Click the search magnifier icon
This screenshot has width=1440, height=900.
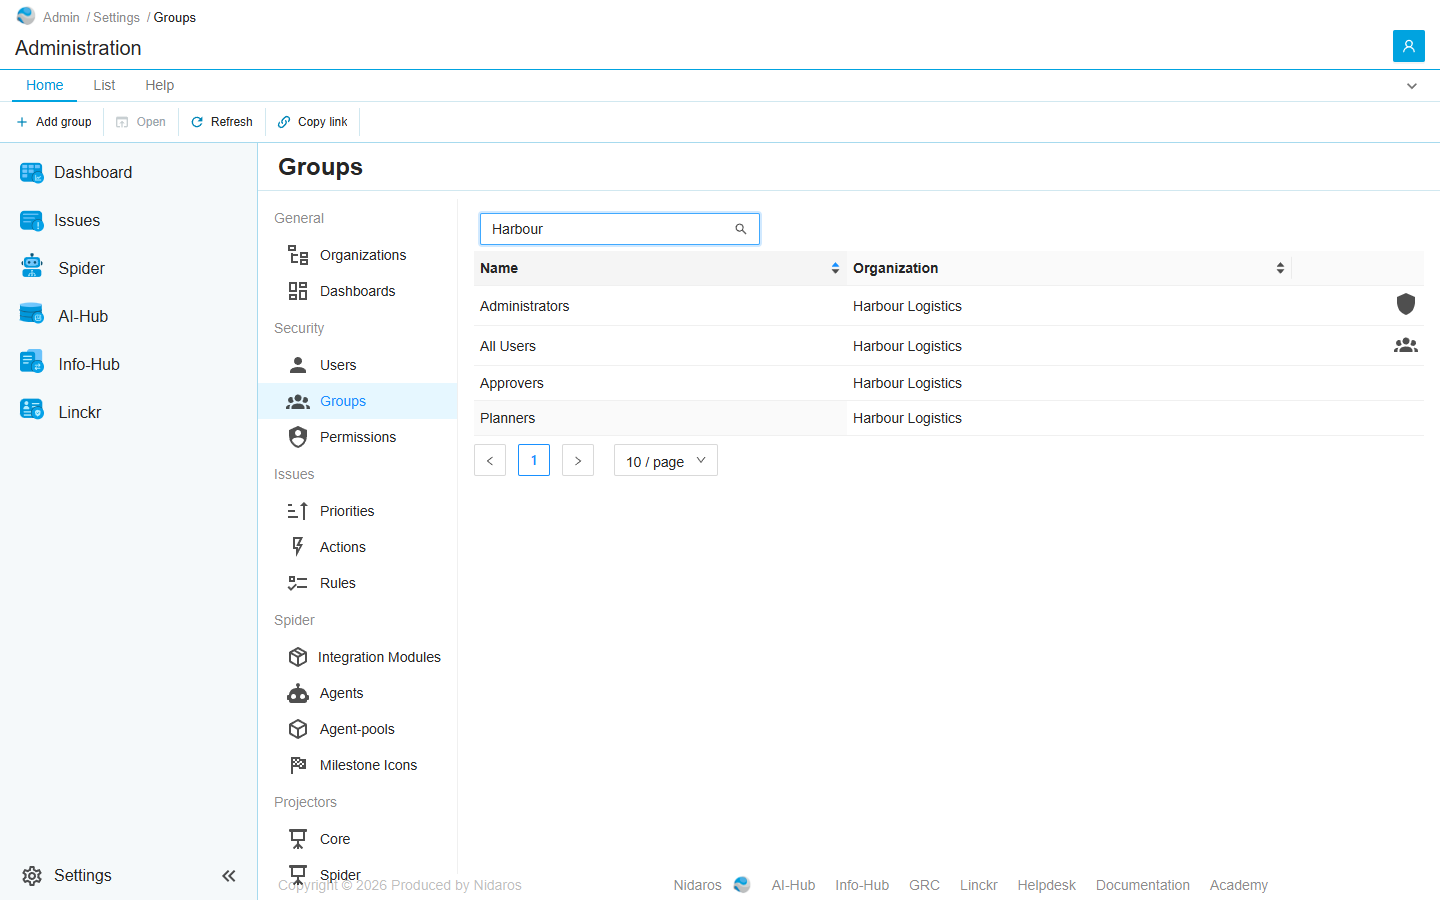click(x=741, y=229)
